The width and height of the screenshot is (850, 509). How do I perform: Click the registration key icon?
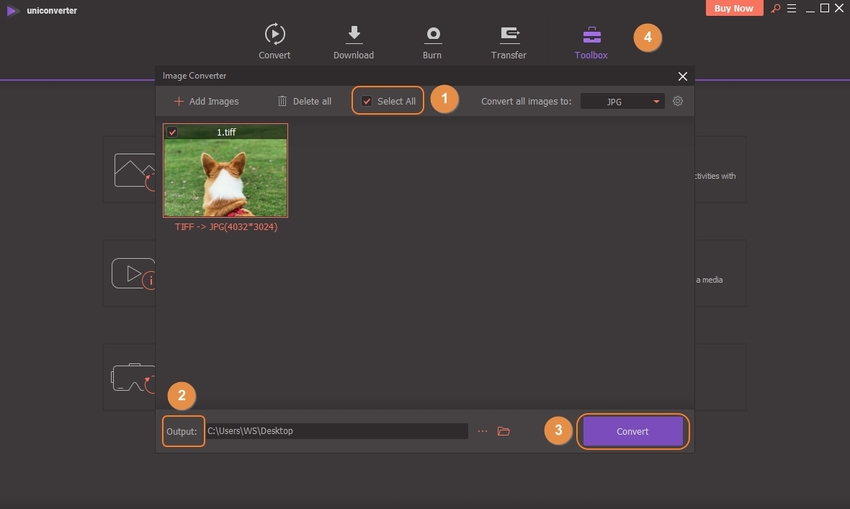(x=773, y=9)
